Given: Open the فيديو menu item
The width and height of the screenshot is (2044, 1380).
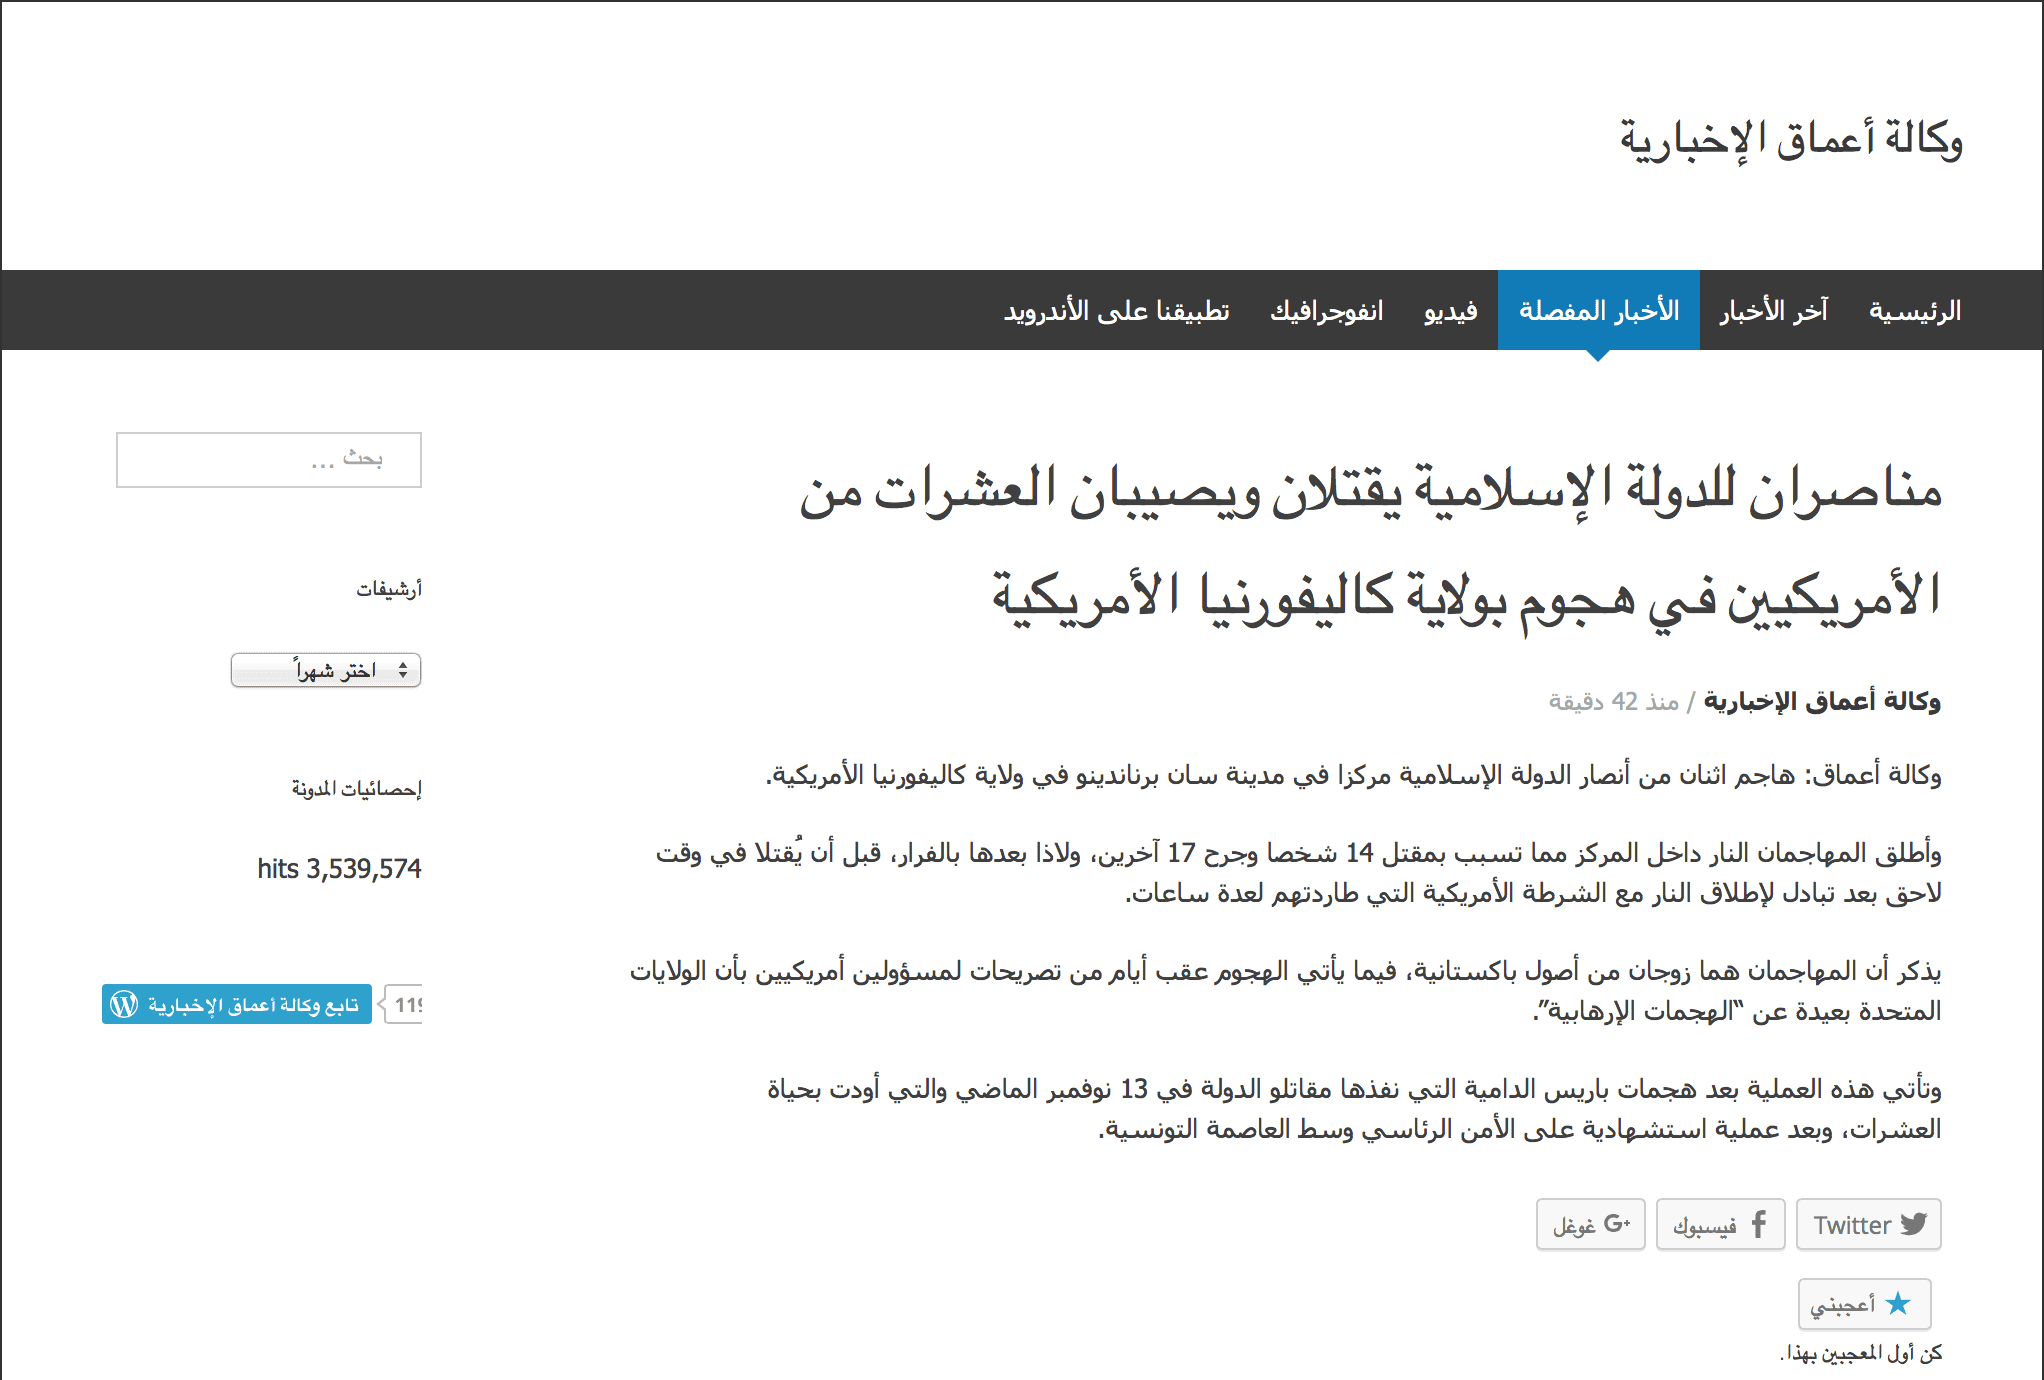Looking at the screenshot, I should 1450,311.
